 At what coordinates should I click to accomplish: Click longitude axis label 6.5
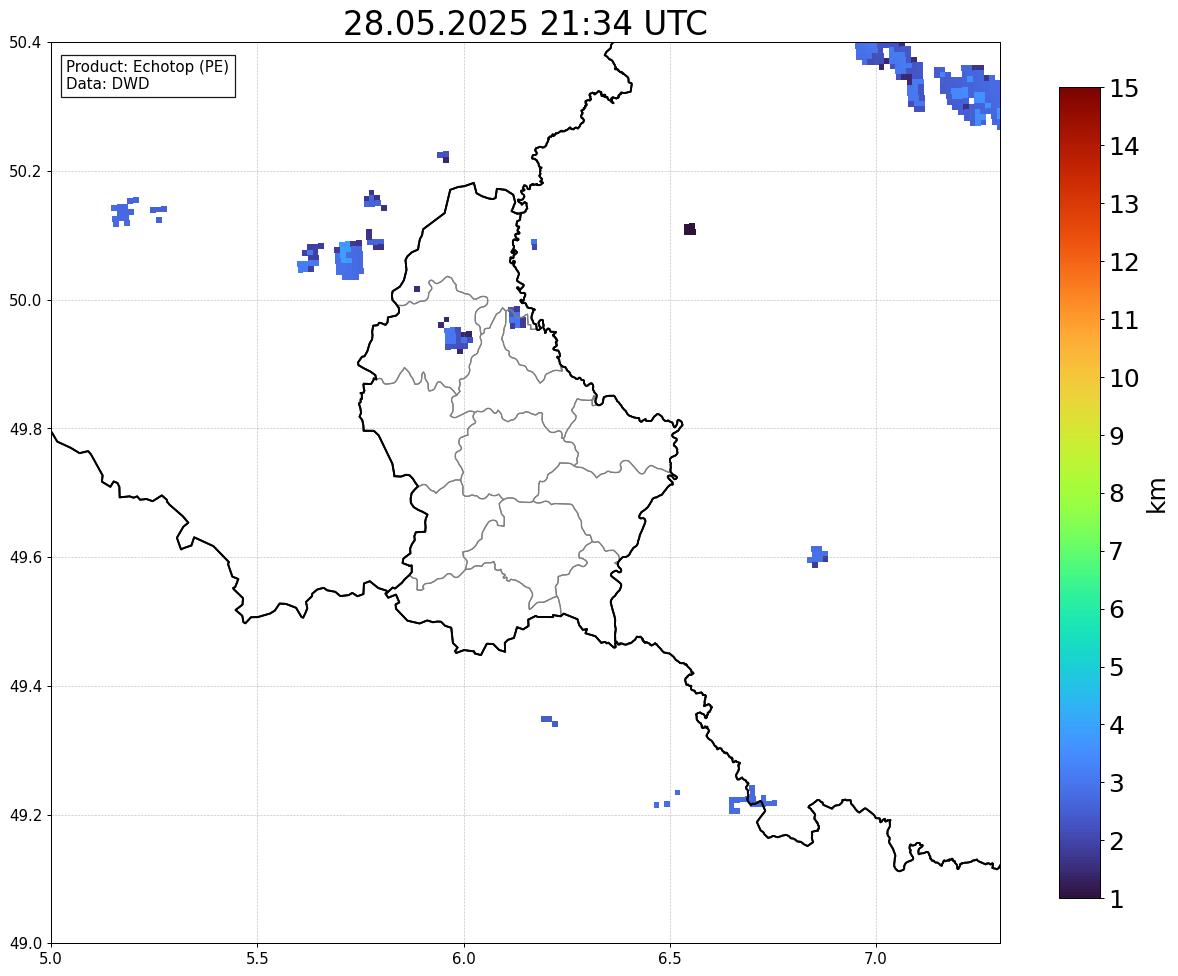pyautogui.click(x=670, y=959)
